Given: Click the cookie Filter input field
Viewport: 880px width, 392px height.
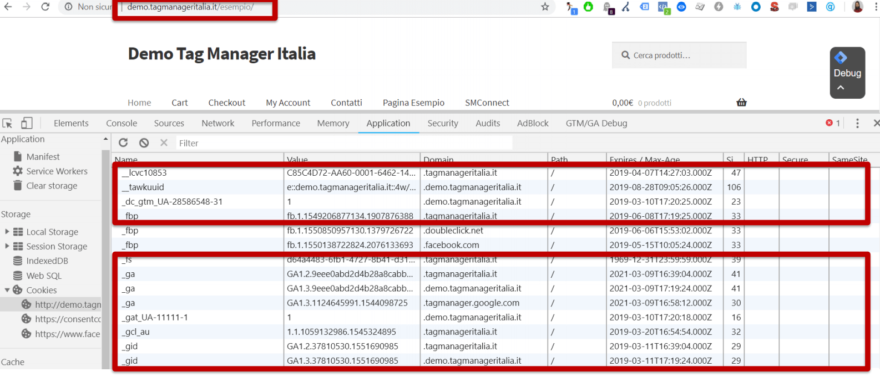Looking at the screenshot, I should coord(344,143).
